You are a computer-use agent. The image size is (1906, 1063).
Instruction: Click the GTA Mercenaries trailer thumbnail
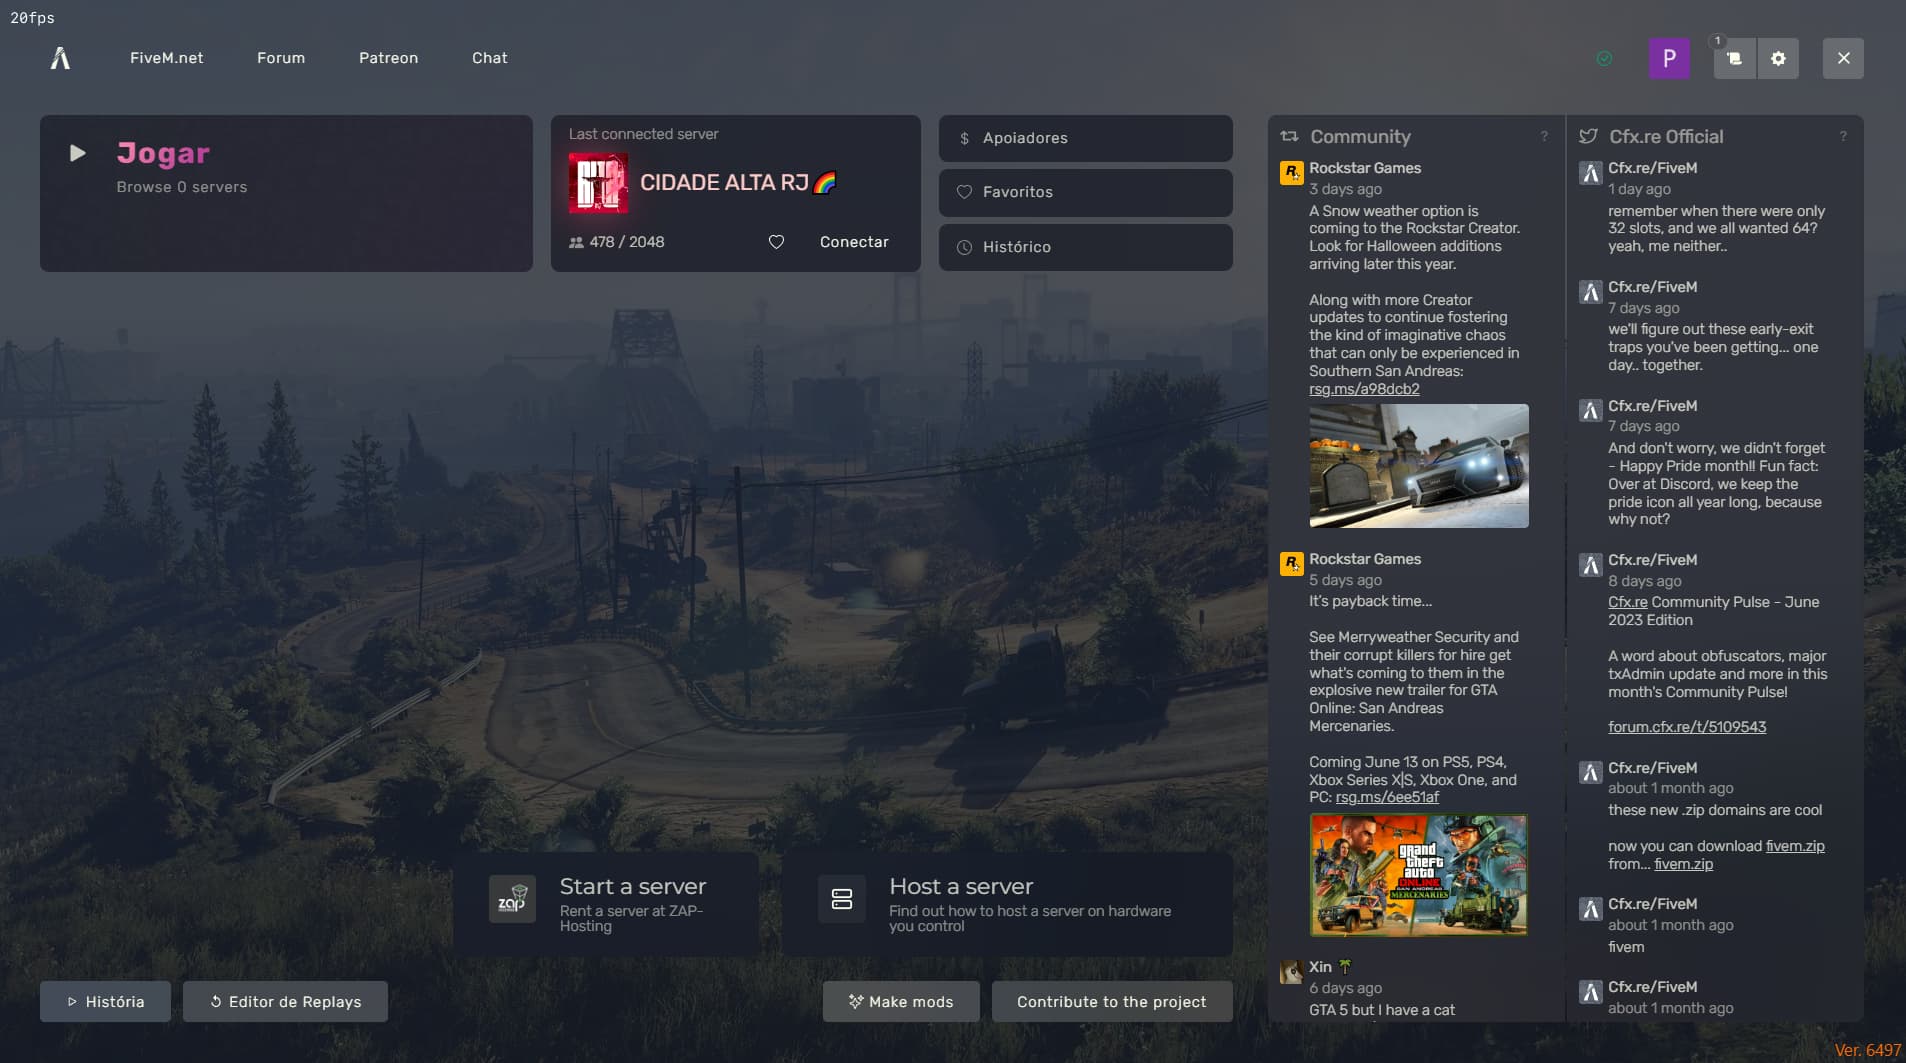(x=1418, y=875)
